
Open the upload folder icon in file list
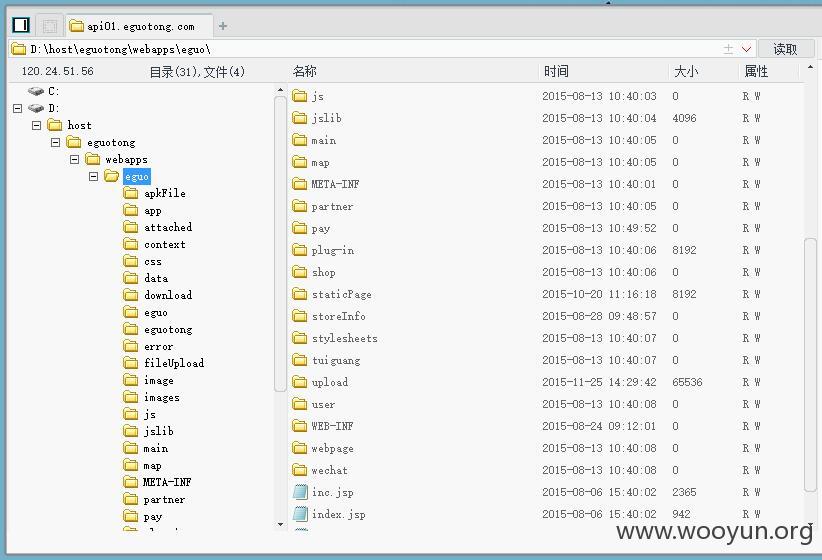pos(299,382)
